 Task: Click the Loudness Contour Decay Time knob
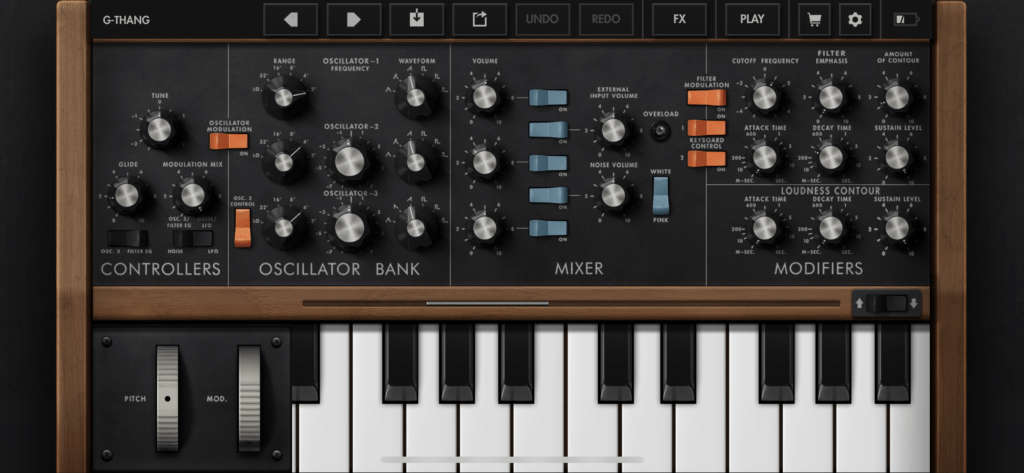point(831,228)
